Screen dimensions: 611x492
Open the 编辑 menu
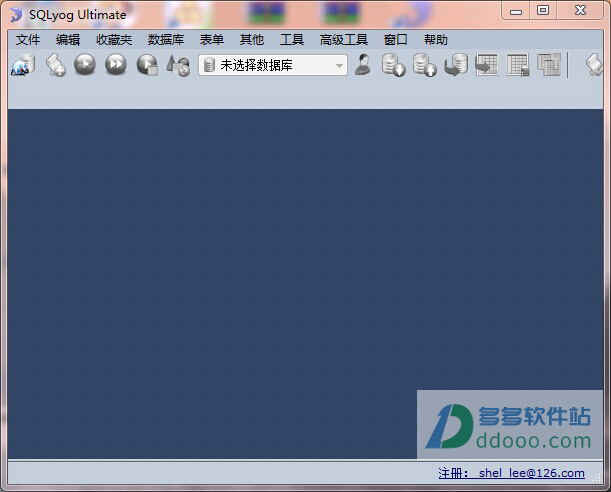coord(68,40)
